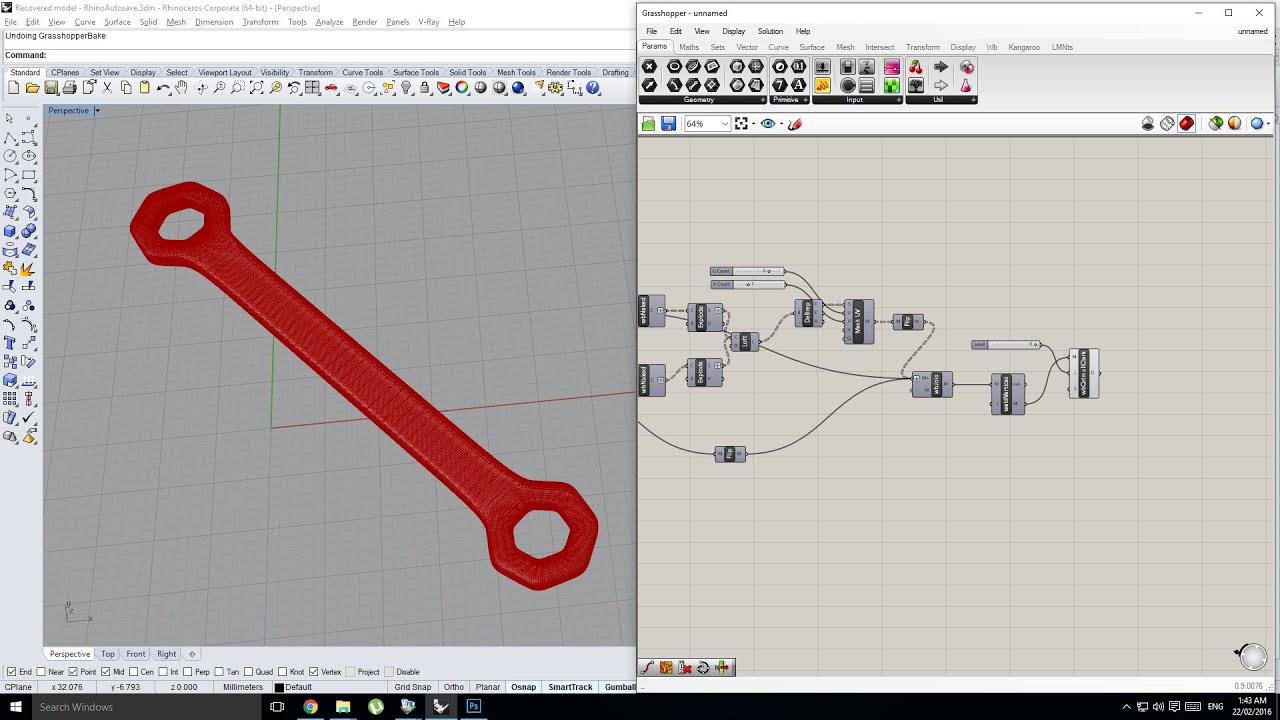Switch to the Kangaroo tab in Grasshopper
The width and height of the screenshot is (1280, 720).
click(x=1024, y=47)
